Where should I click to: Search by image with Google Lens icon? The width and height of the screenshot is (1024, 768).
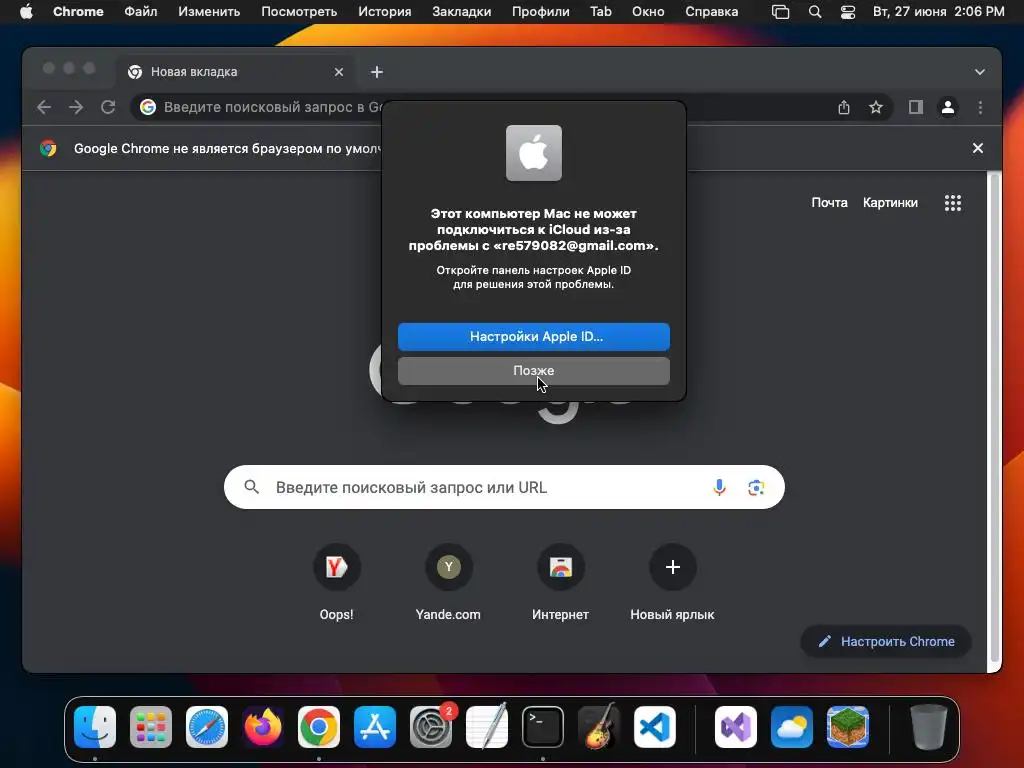point(756,487)
